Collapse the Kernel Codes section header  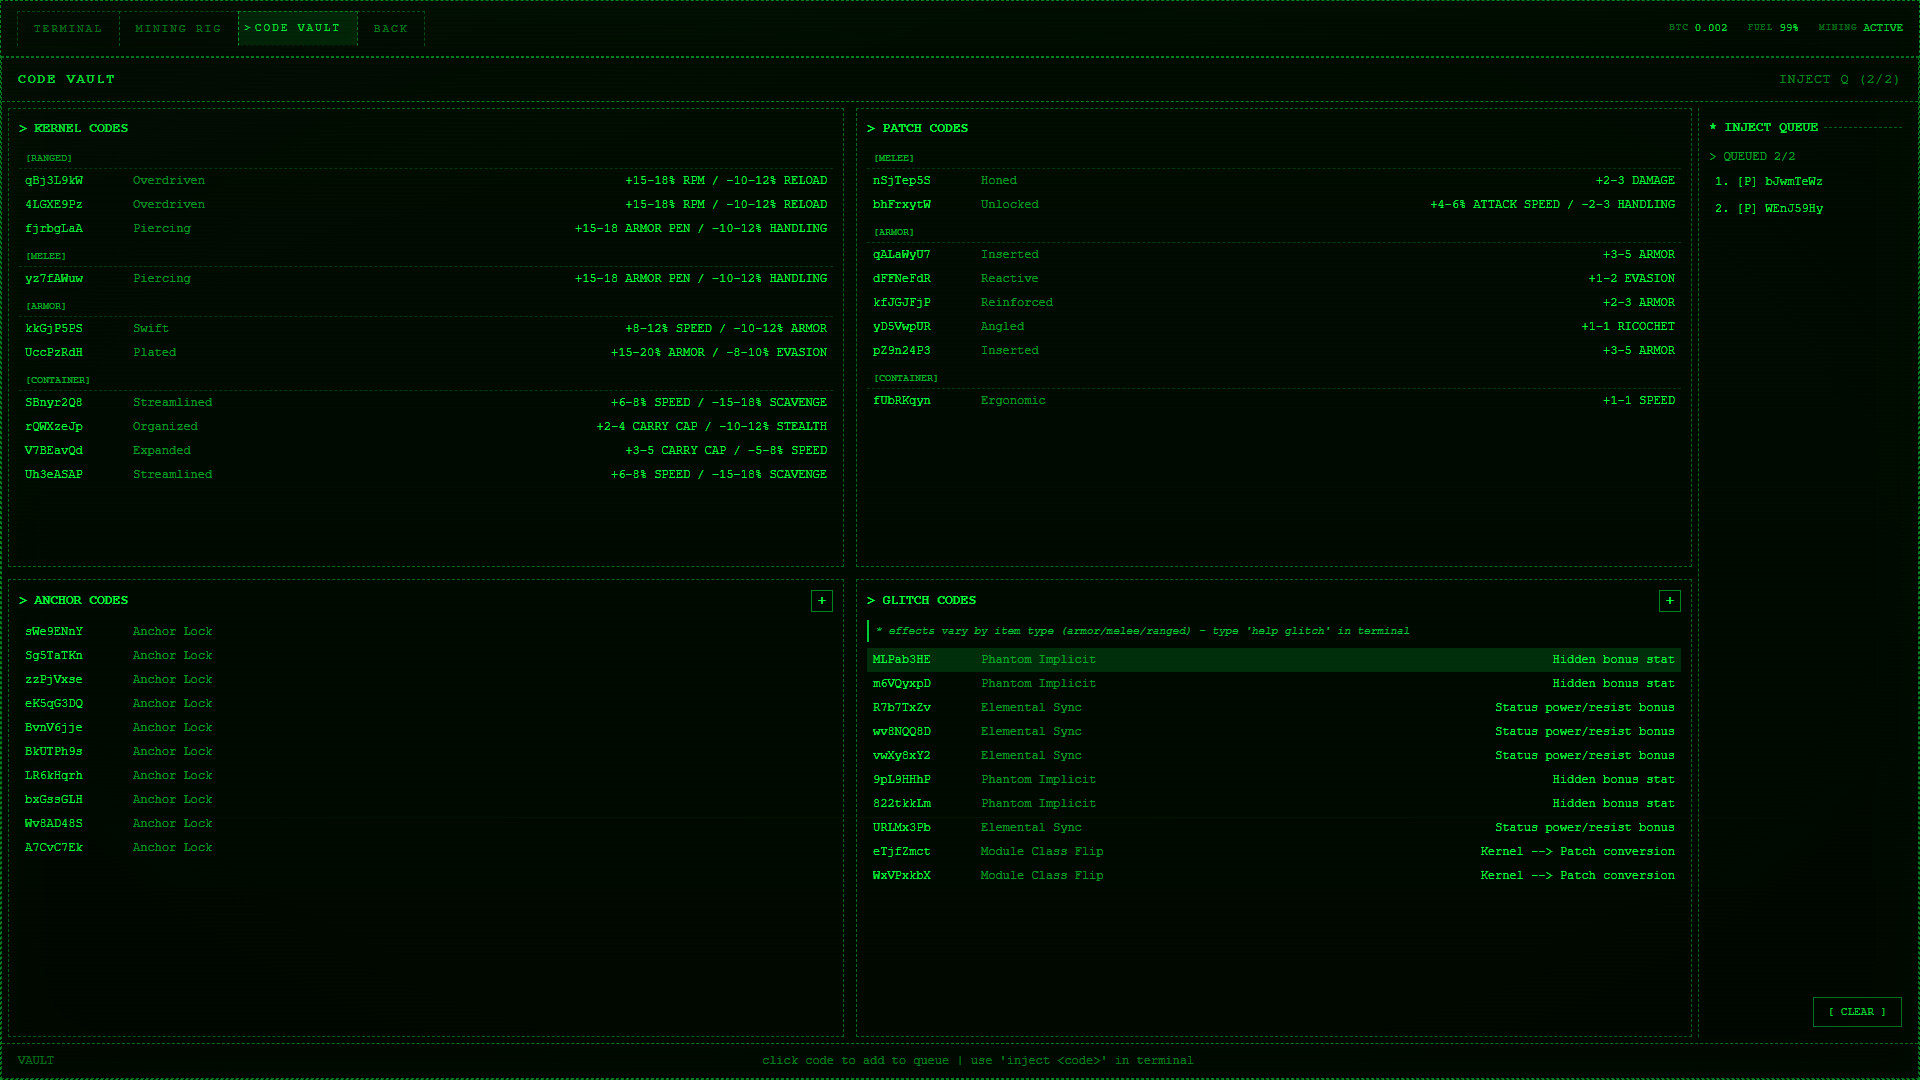pos(75,128)
